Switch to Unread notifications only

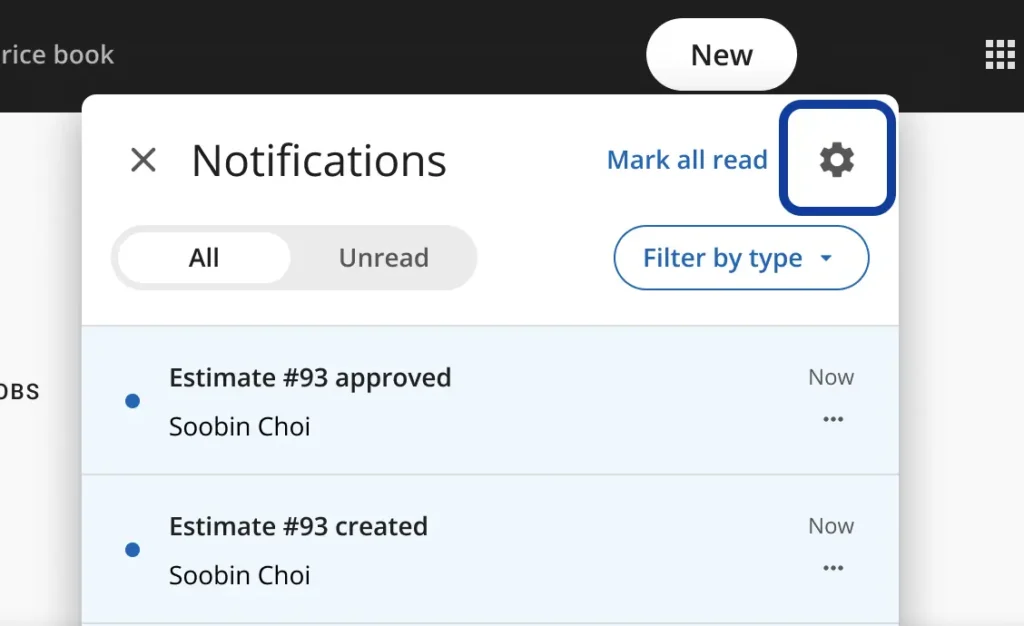tap(383, 258)
